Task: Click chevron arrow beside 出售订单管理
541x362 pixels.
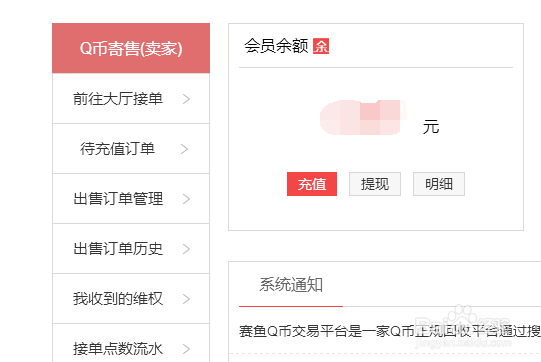Action: (186, 199)
